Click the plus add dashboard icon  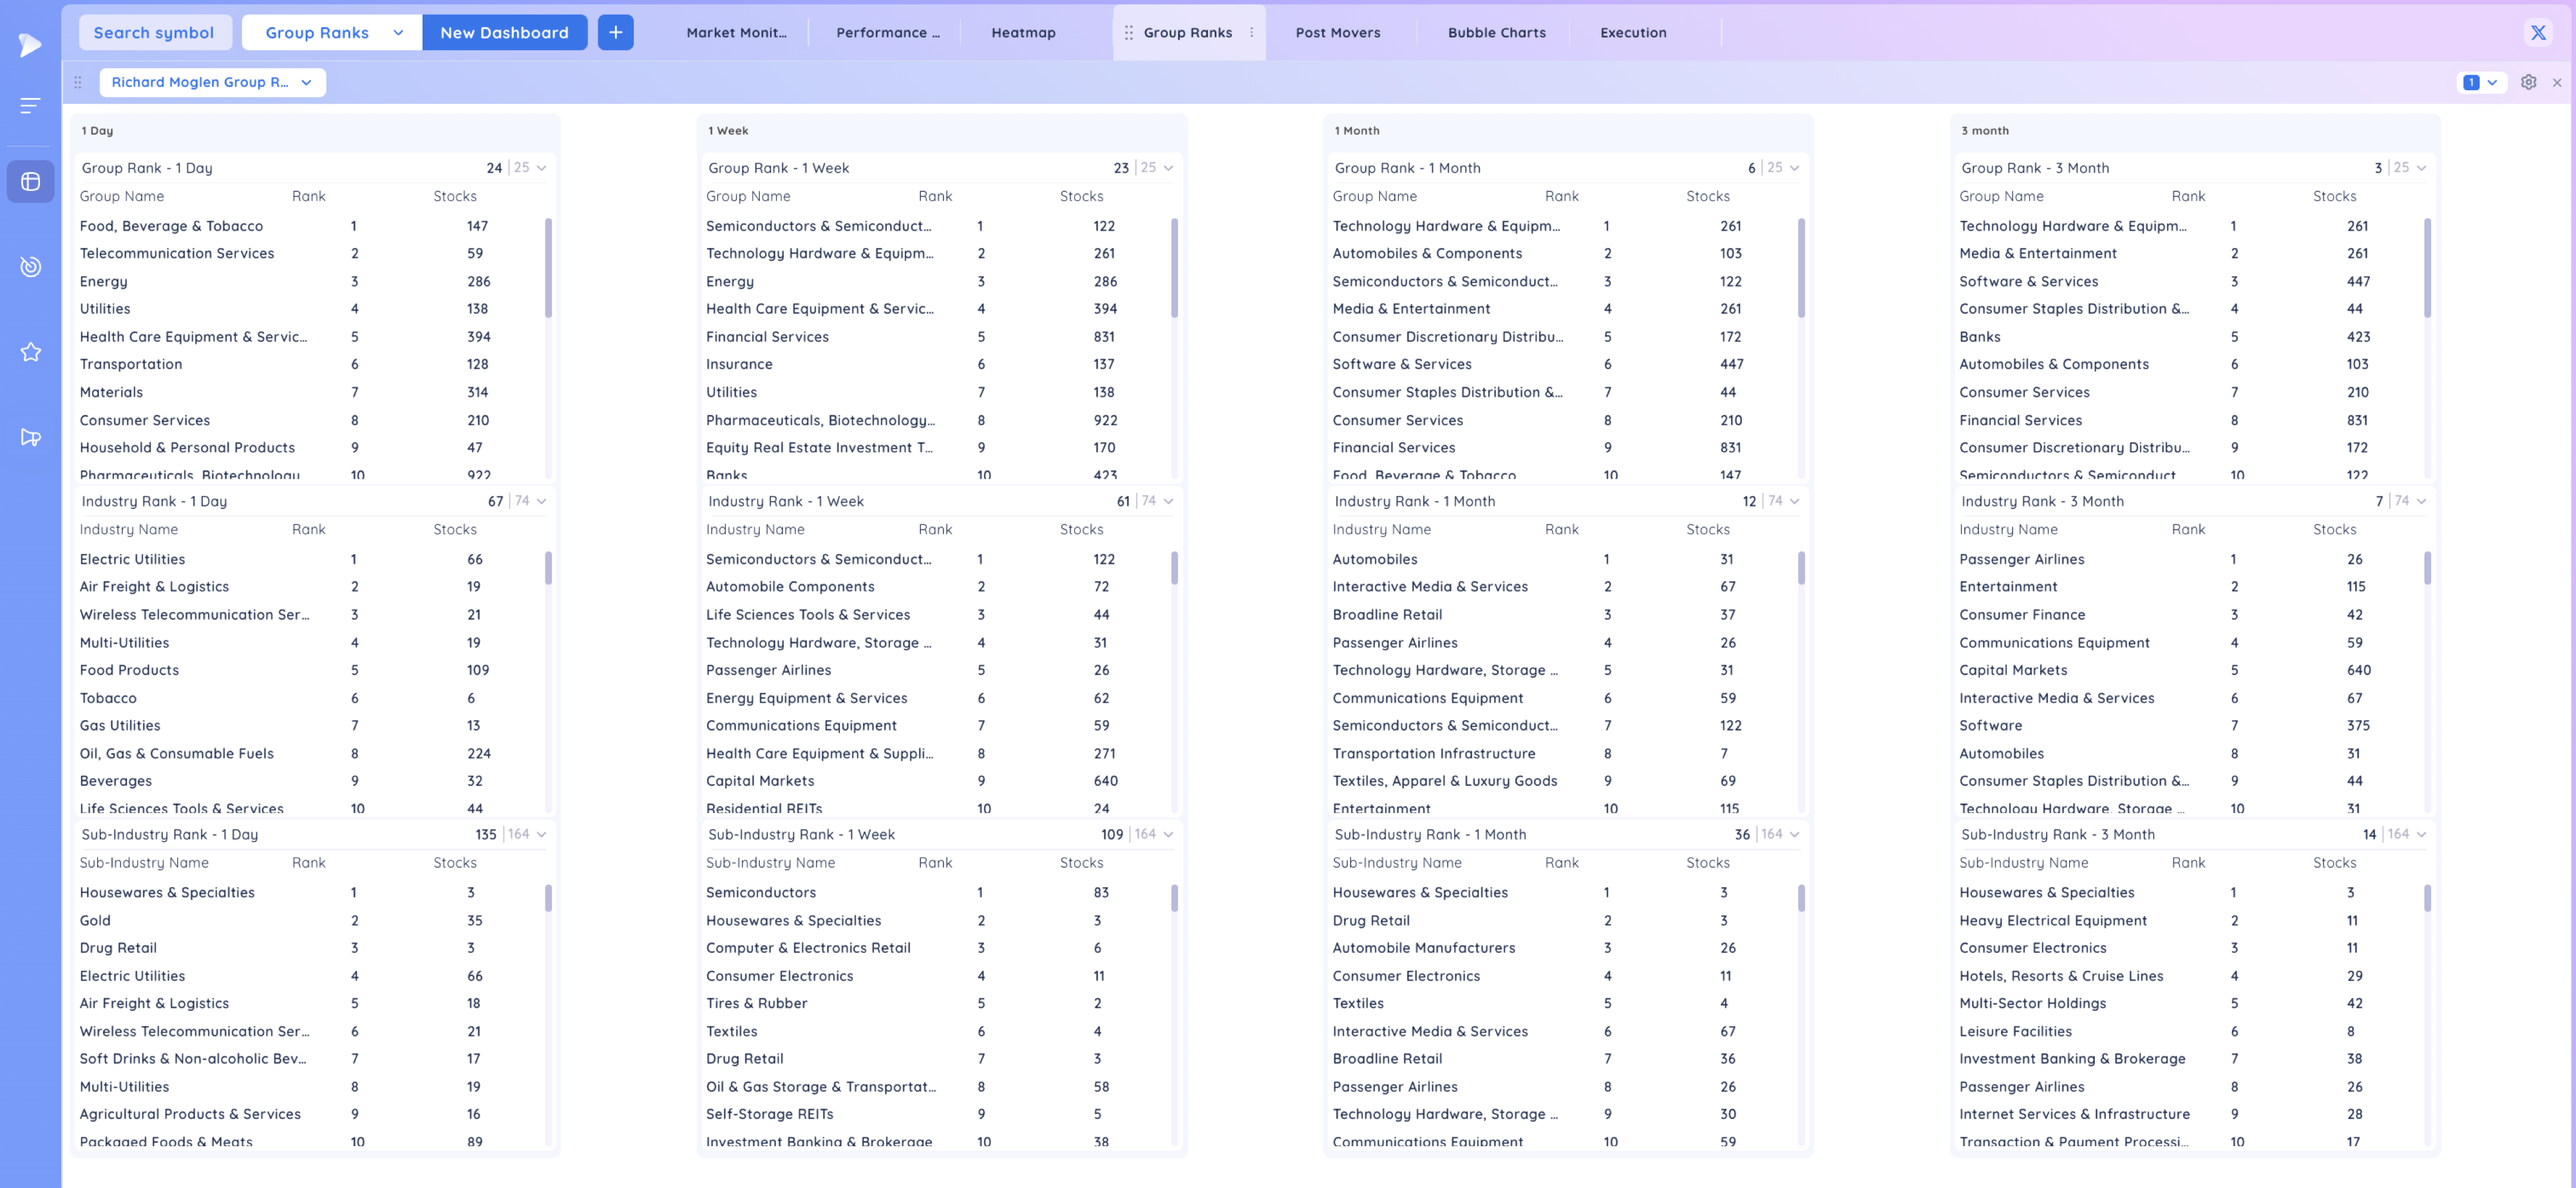click(615, 33)
